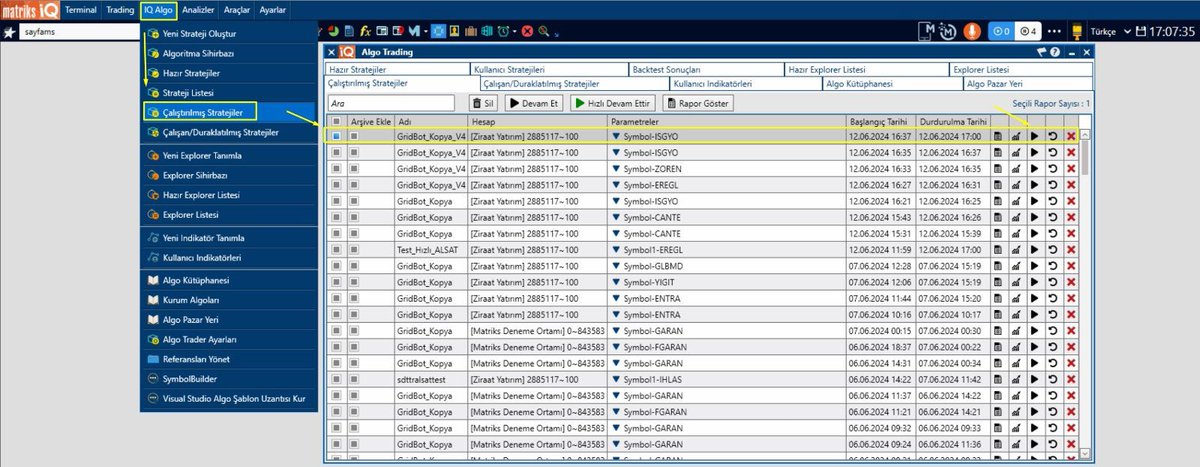Open the Trading menu
Image resolution: width=1200 pixels, height=467 pixels.
[119, 10]
